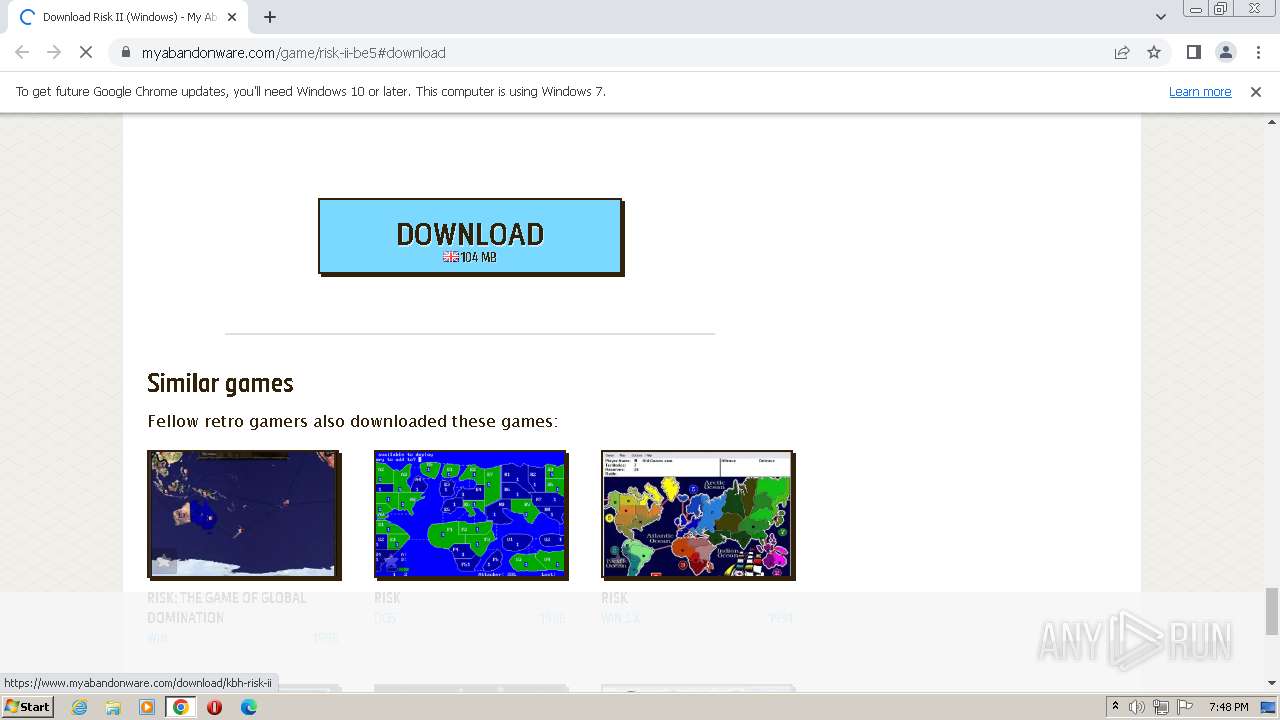Open Chrome three-dot menu

pos(1258,52)
